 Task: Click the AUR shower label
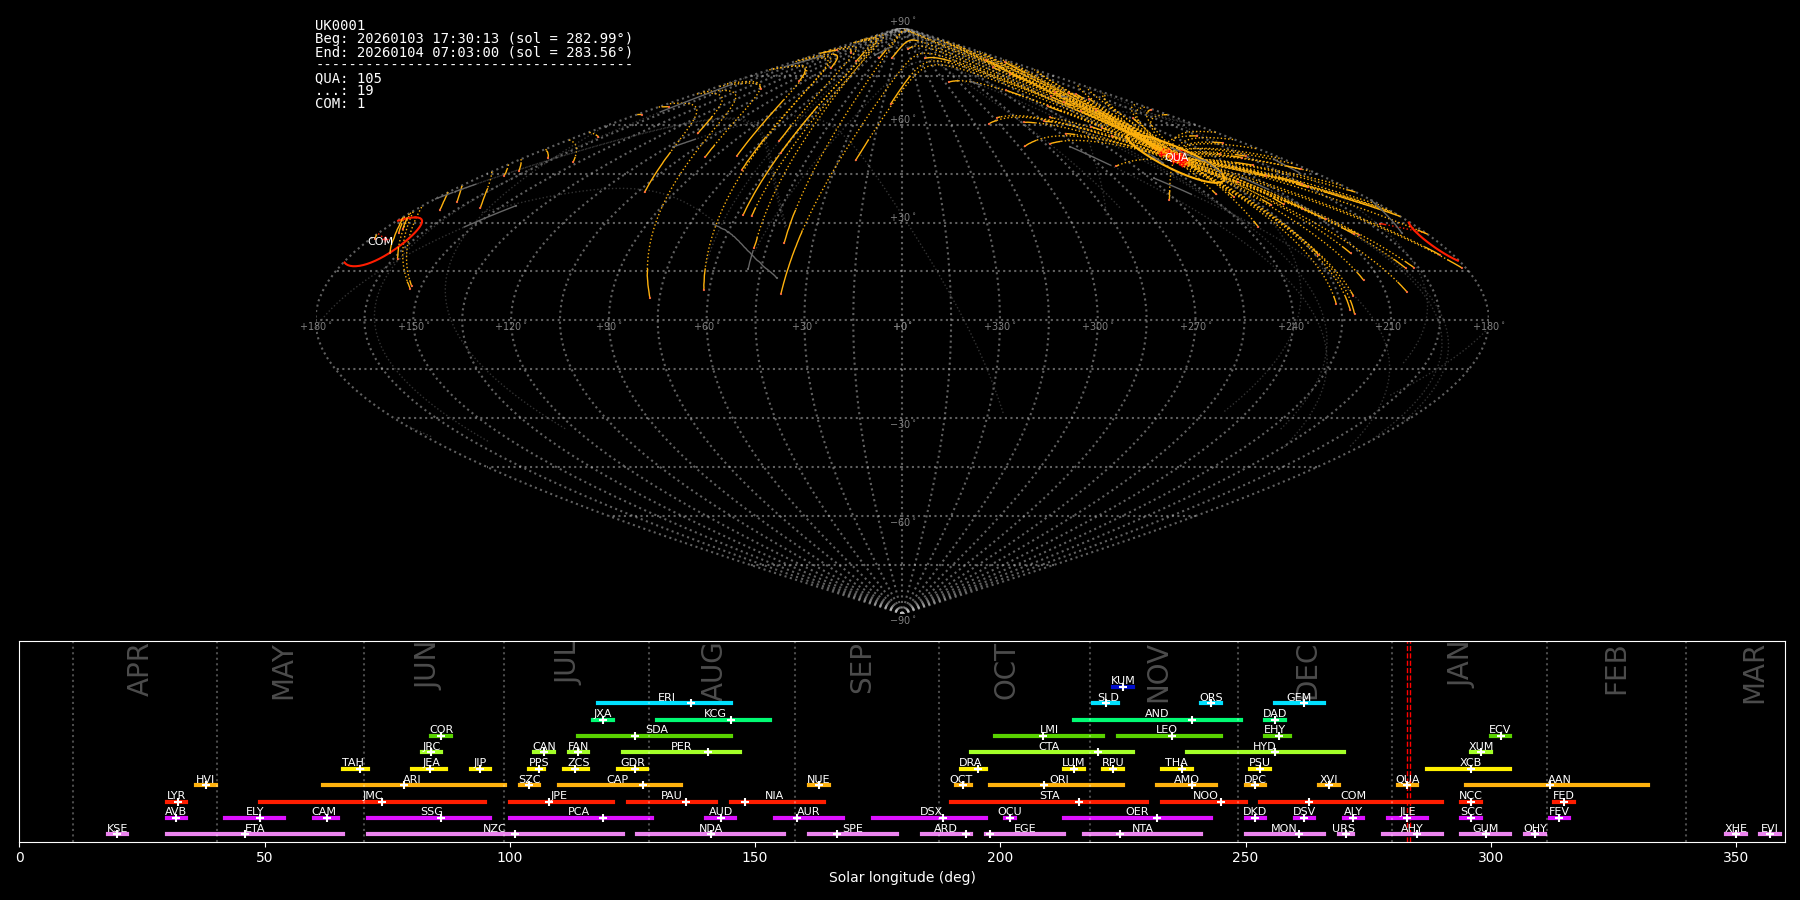808,812
